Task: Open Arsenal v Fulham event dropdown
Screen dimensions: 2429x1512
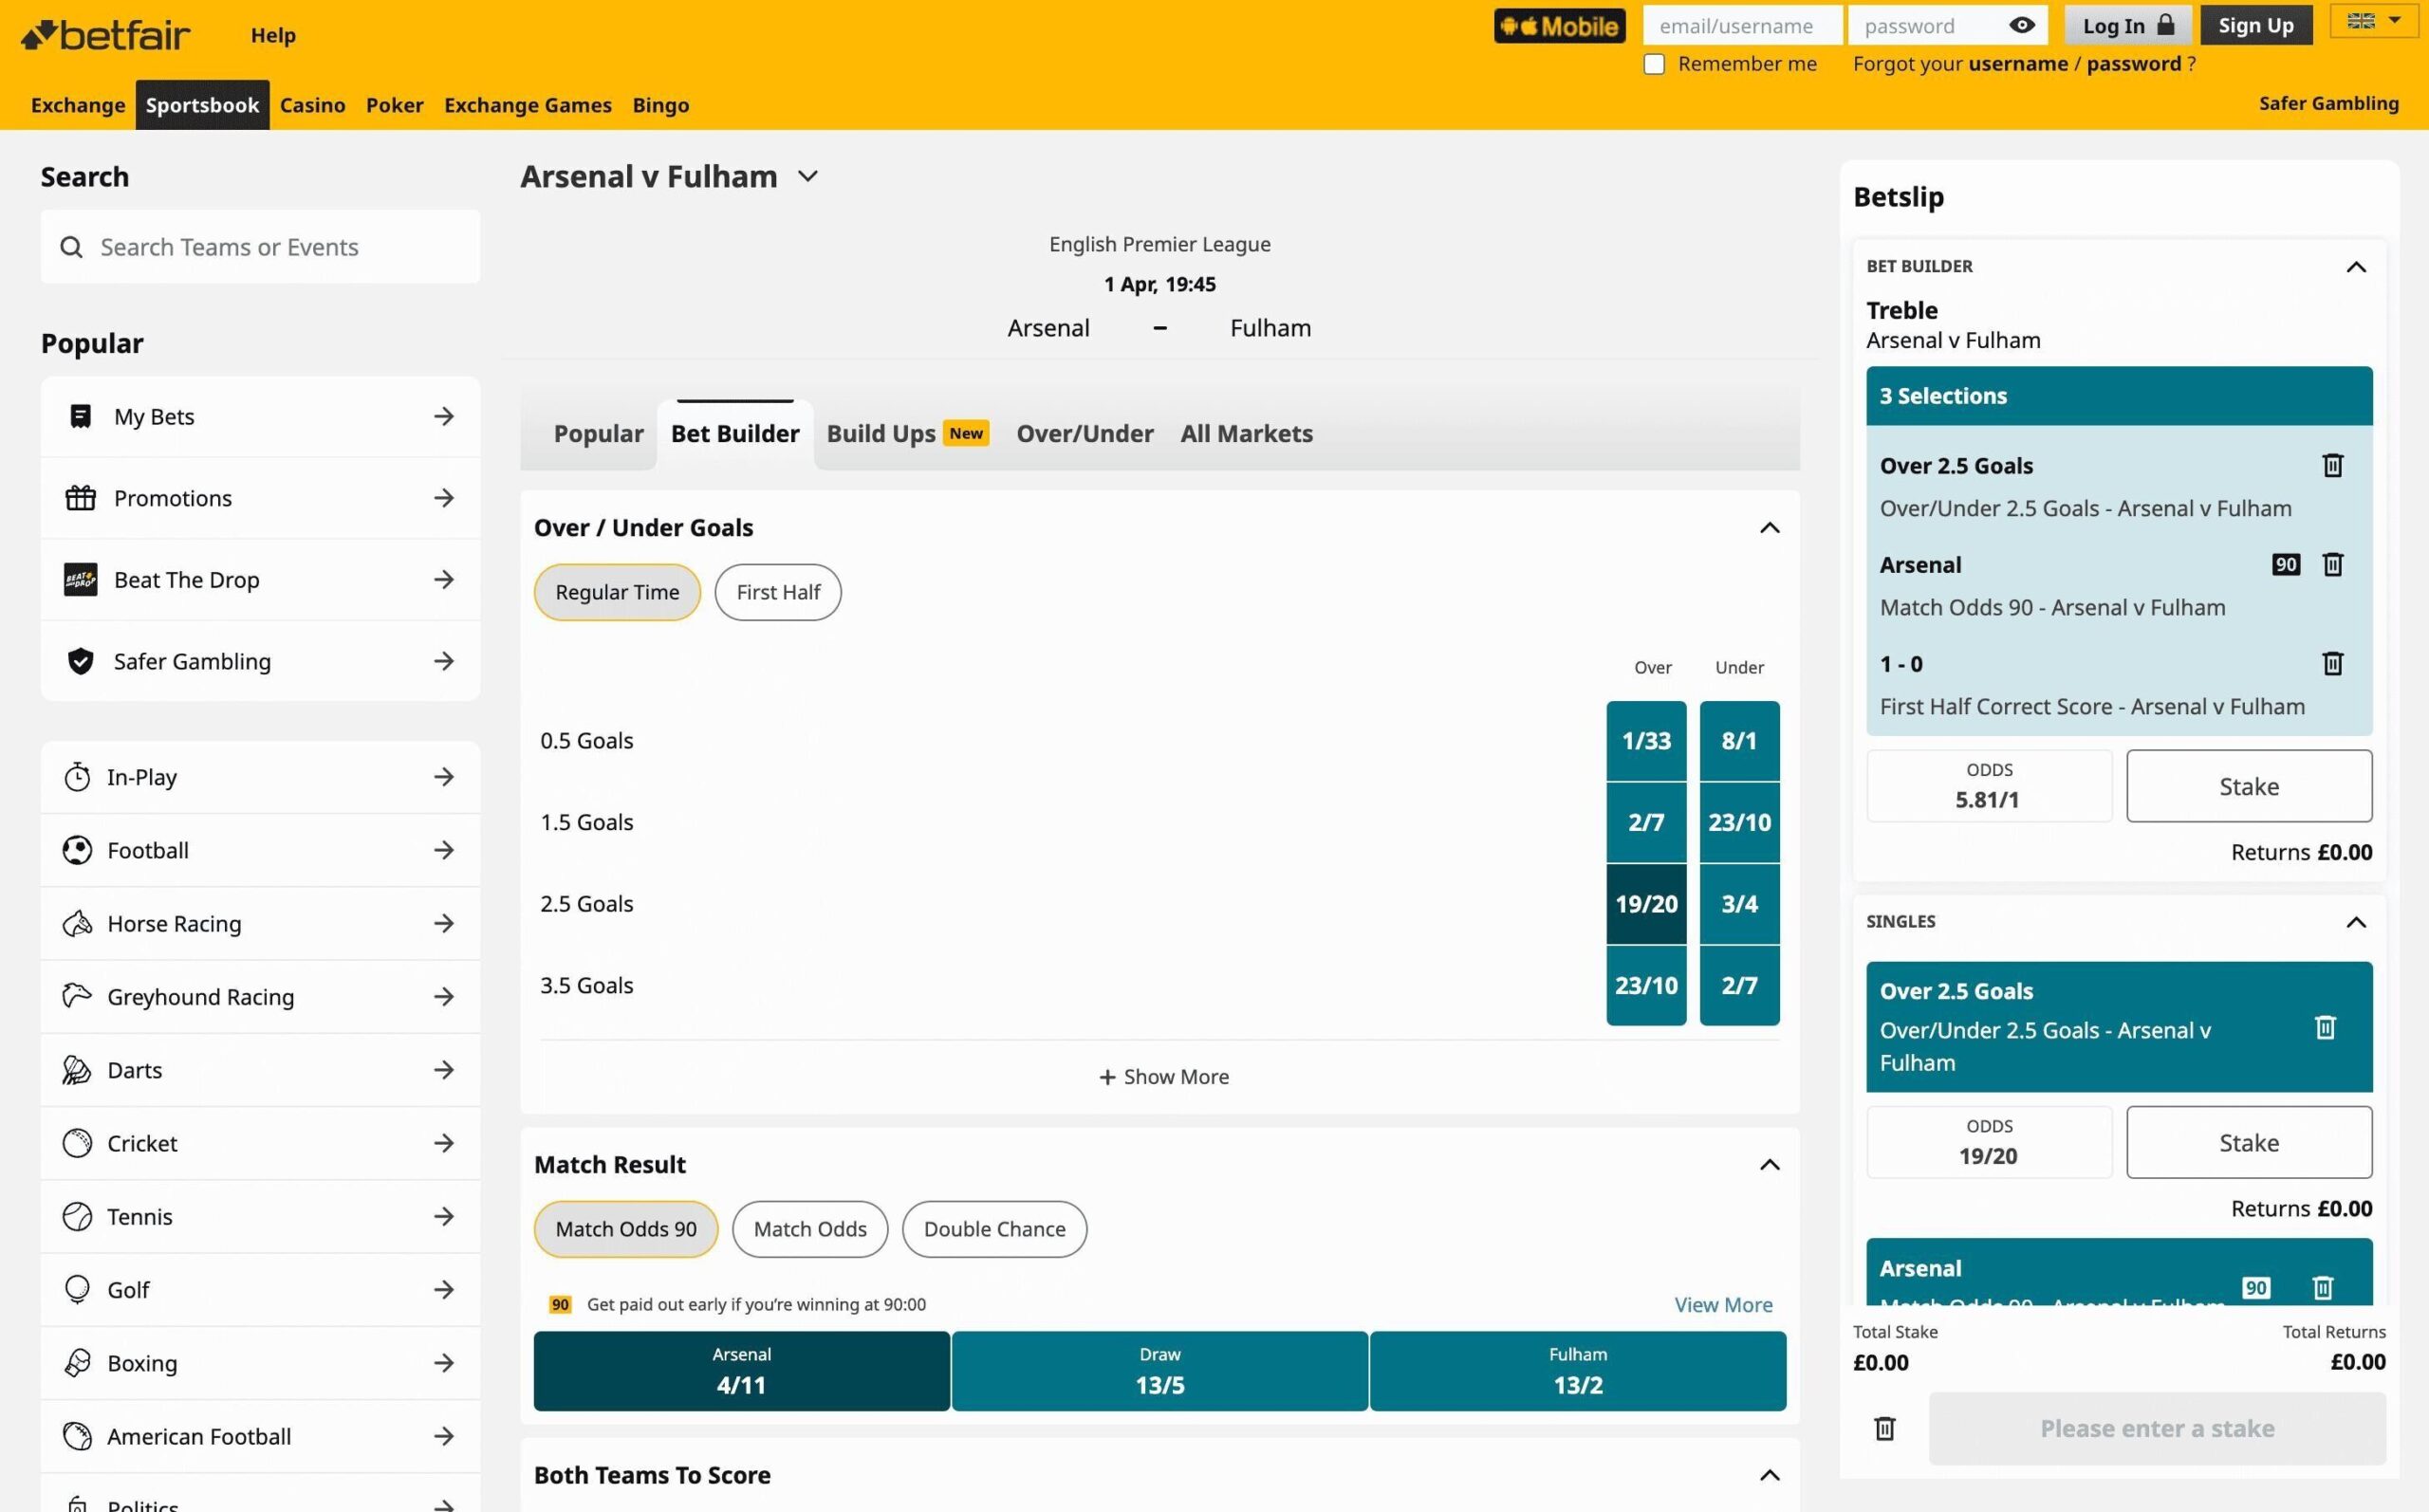Action: click(x=808, y=177)
